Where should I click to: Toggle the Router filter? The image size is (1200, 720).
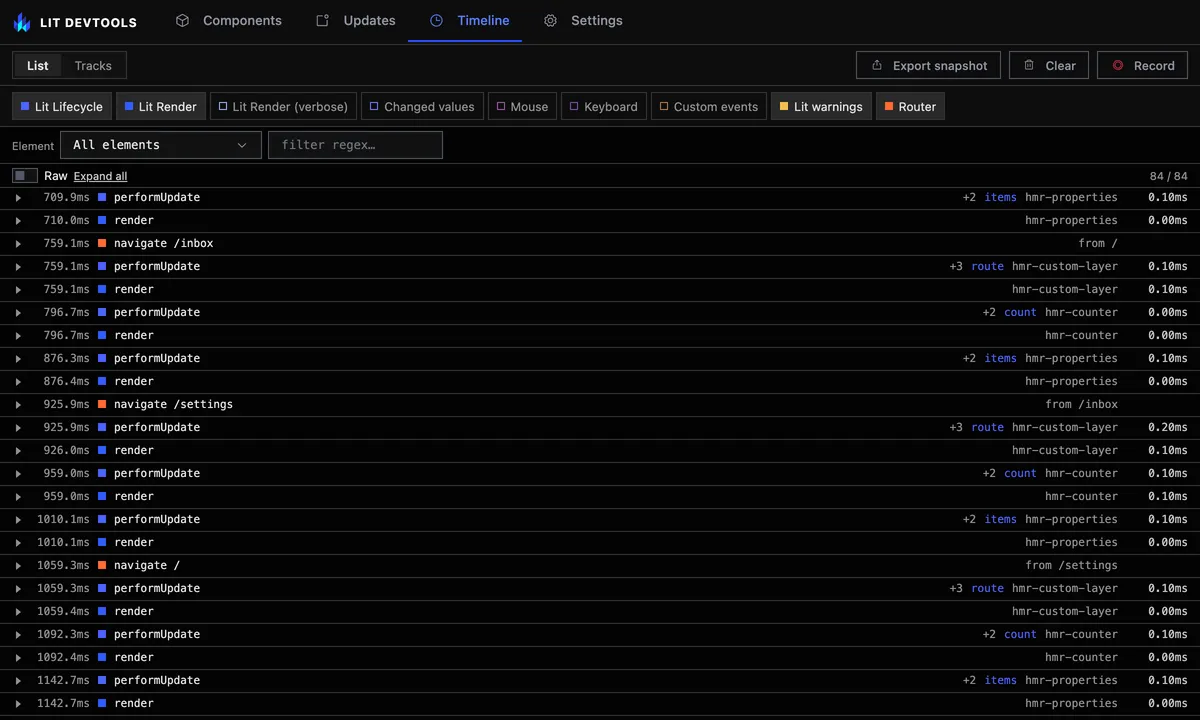click(910, 107)
